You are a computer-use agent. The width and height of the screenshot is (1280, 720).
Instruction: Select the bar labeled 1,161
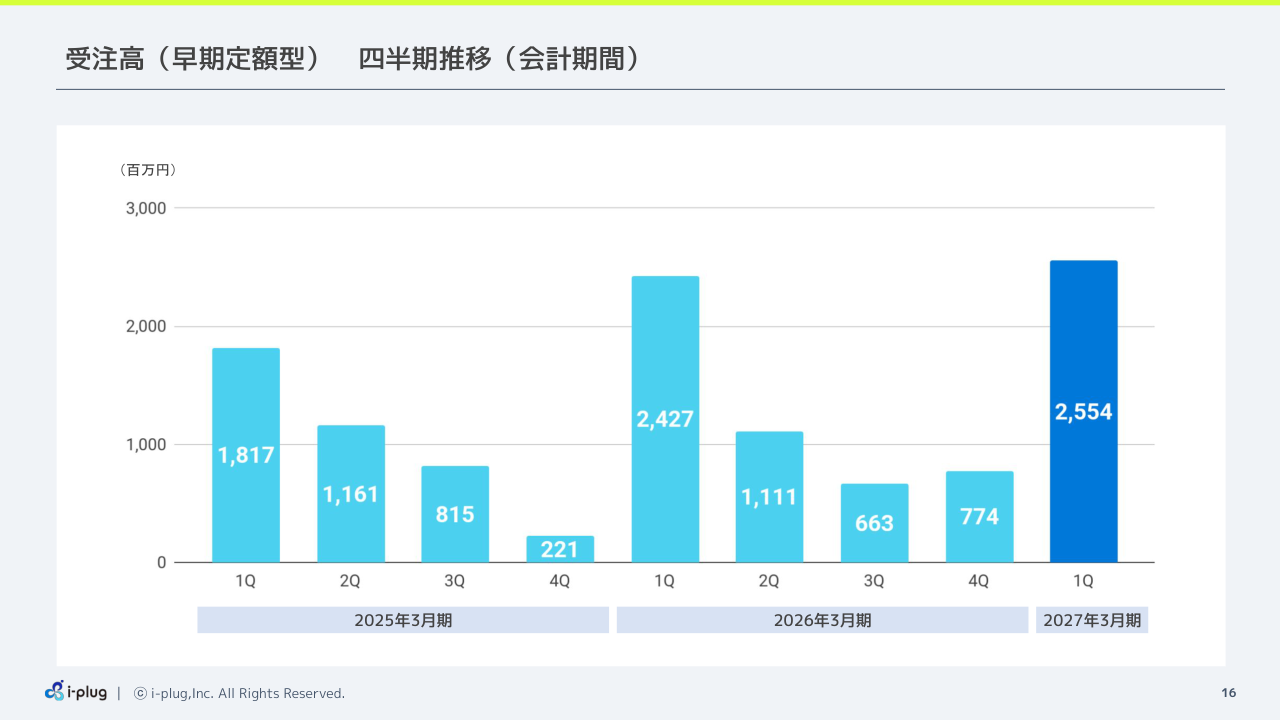click(351, 494)
